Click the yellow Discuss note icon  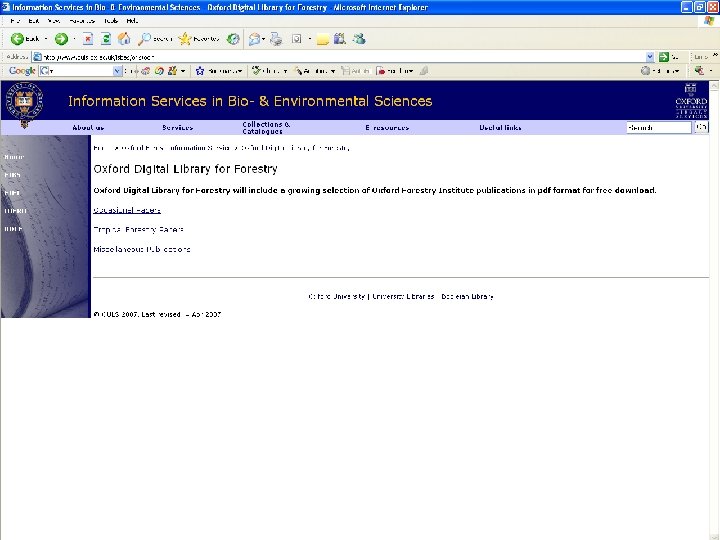323,39
